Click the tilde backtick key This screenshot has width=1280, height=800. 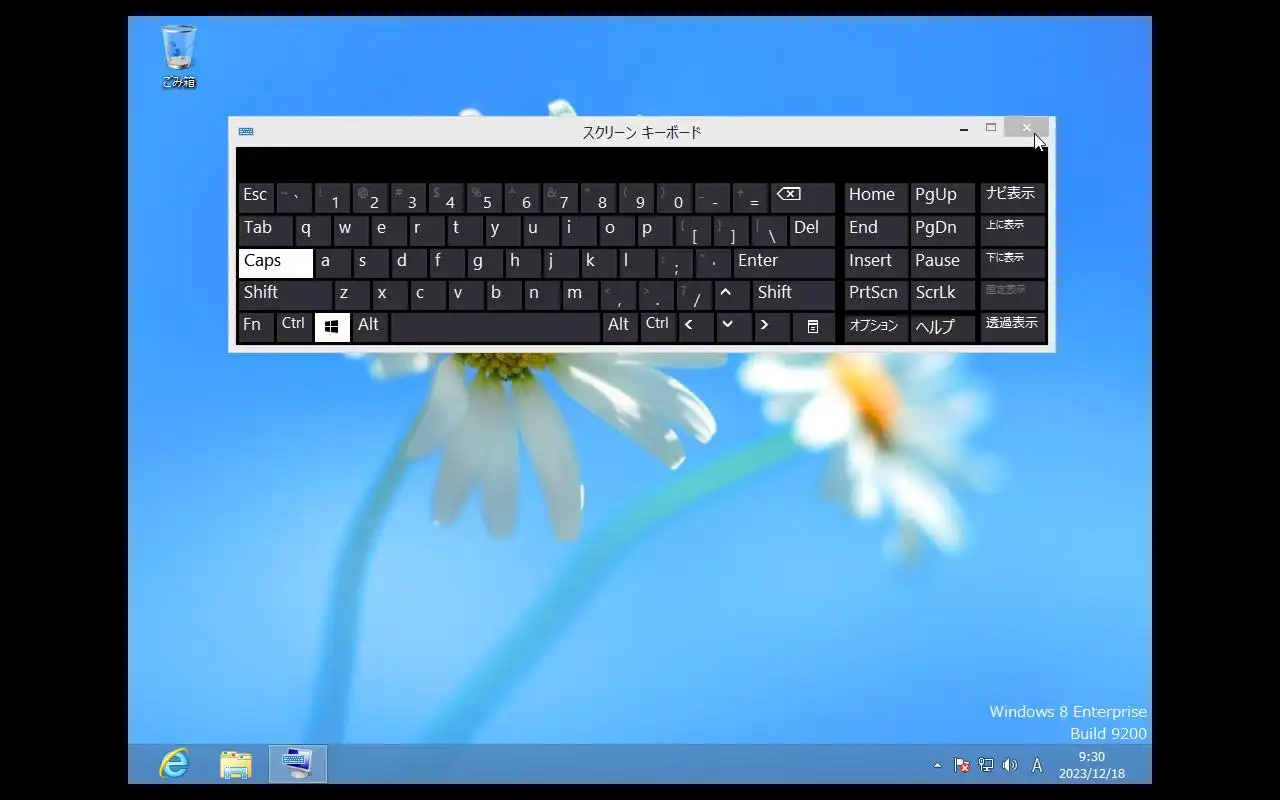[294, 197]
